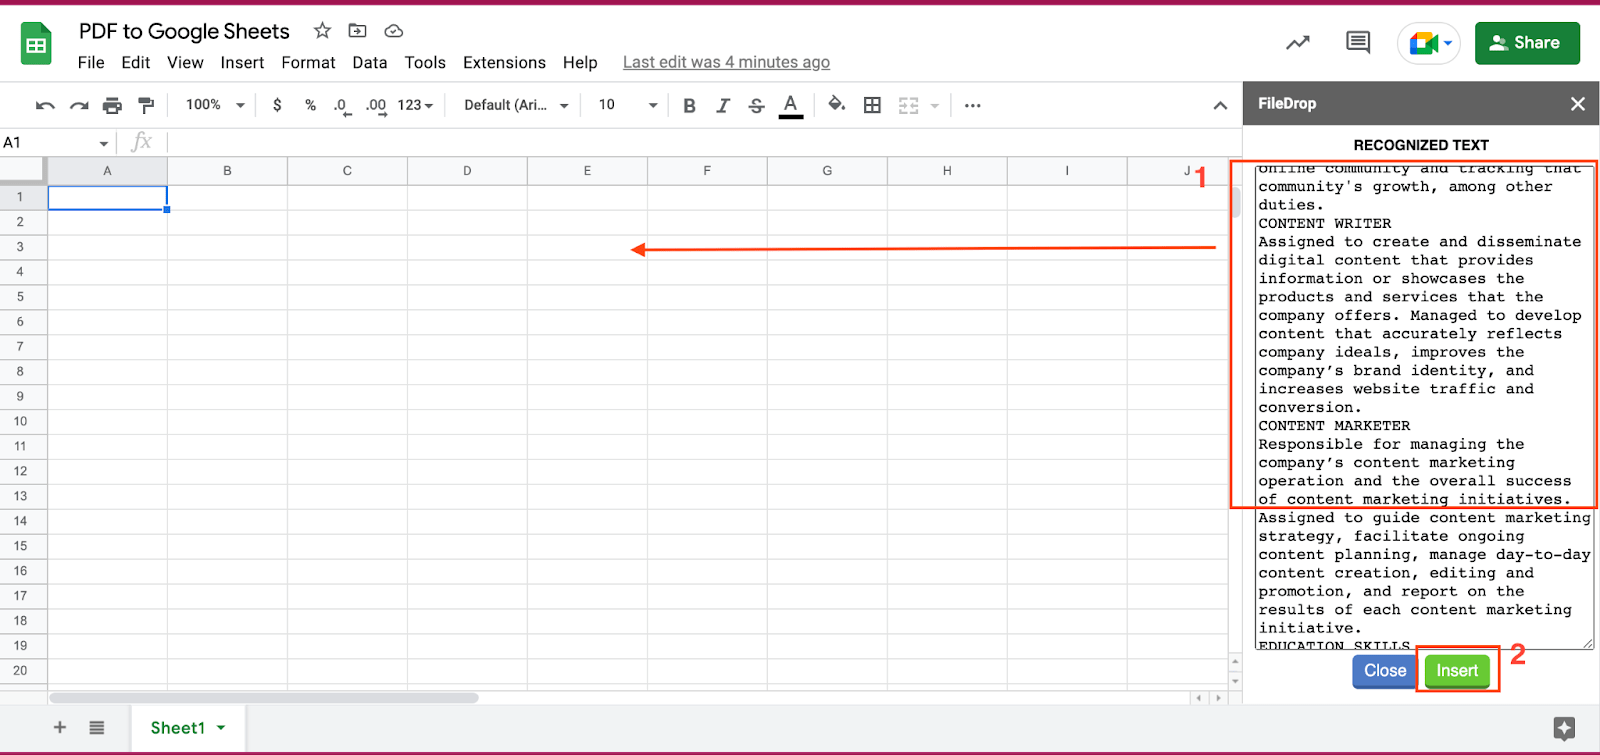1600x755 pixels.
Task: Open comment history
Action: tap(1358, 43)
